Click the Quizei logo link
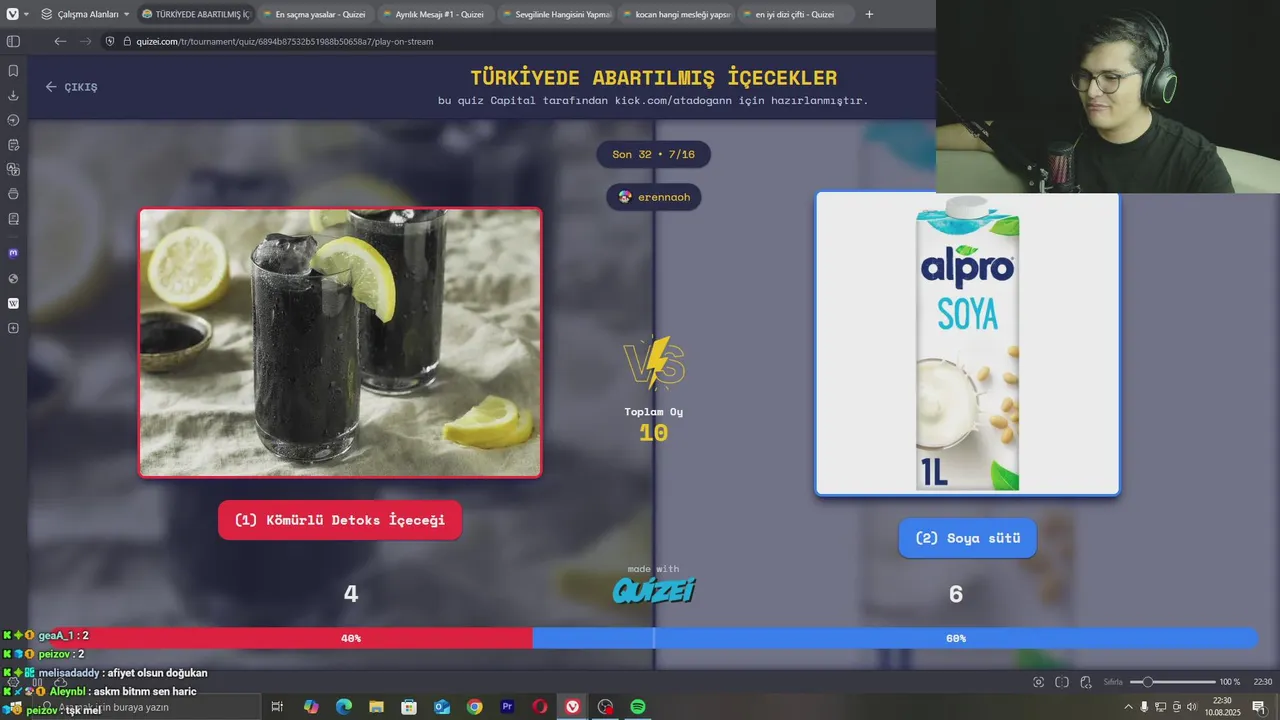 click(654, 591)
